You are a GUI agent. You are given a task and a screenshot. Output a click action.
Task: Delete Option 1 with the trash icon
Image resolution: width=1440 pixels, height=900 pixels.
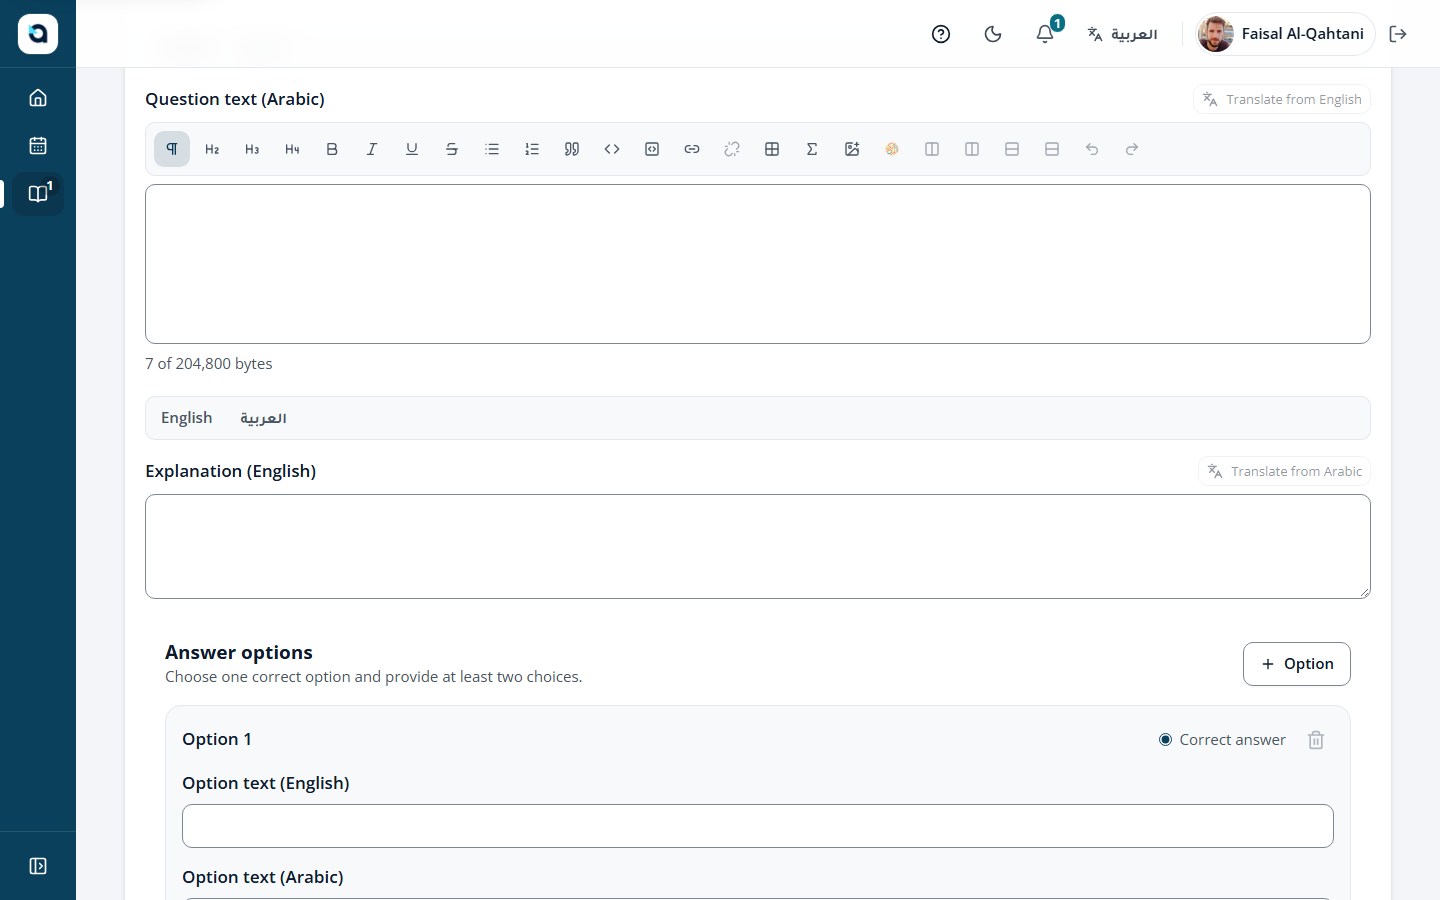click(x=1316, y=740)
